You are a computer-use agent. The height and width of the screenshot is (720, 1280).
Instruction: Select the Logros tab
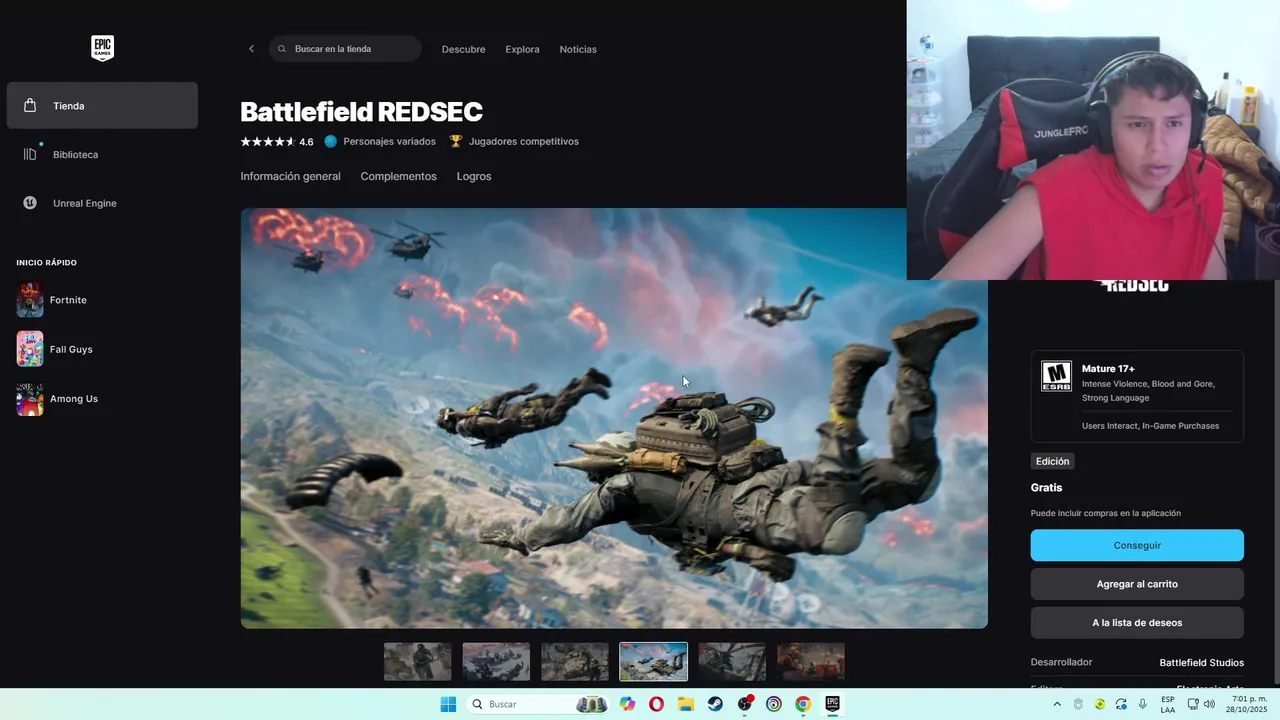pyautogui.click(x=474, y=176)
